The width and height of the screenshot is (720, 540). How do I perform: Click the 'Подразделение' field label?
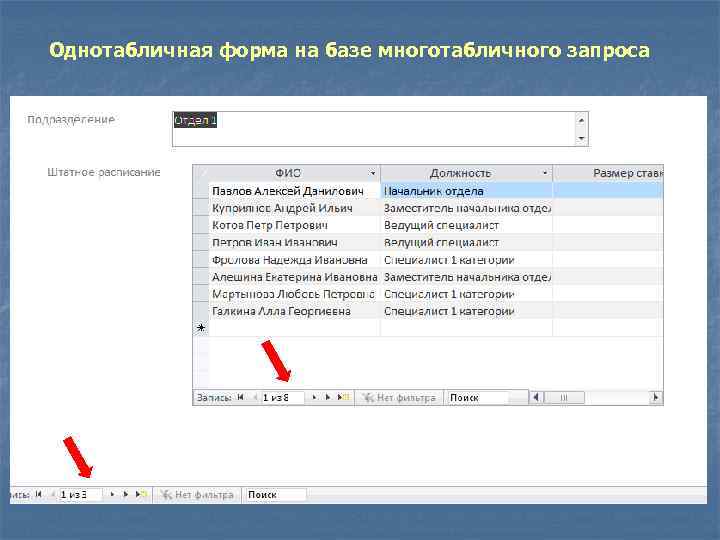click(71, 120)
